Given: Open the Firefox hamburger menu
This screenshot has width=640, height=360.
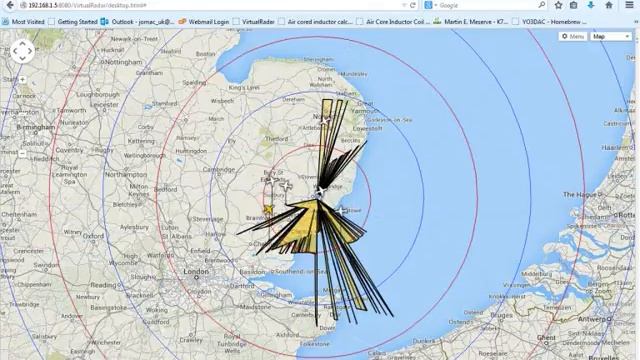Looking at the screenshot, I should tap(629, 5).
